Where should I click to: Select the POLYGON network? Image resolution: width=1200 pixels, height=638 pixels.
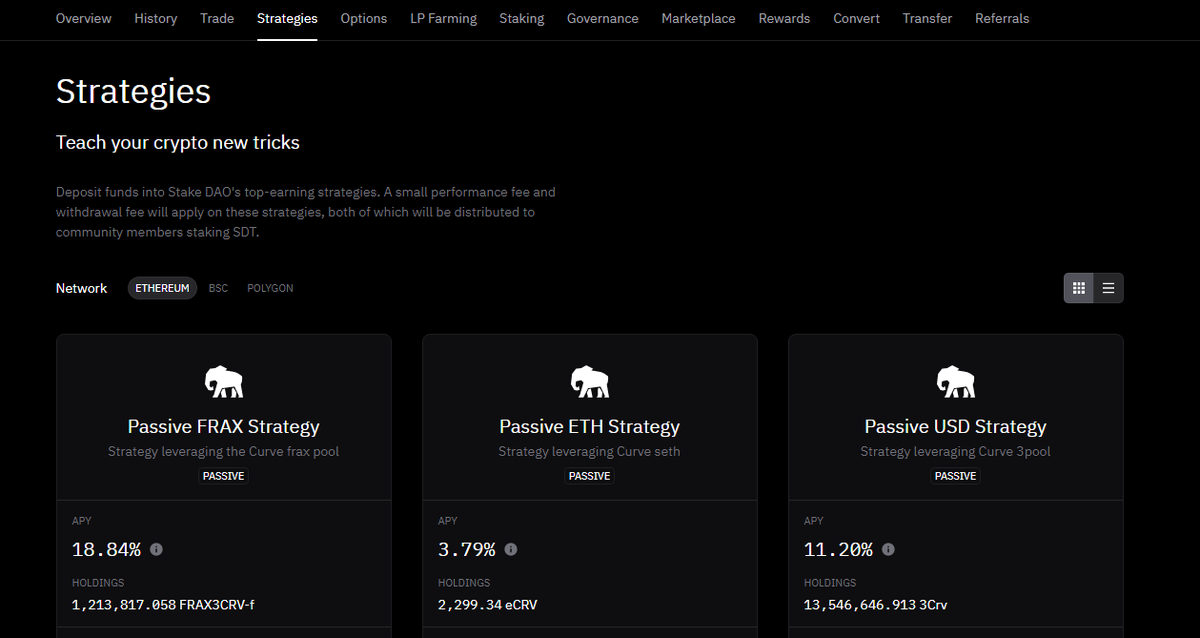270,288
